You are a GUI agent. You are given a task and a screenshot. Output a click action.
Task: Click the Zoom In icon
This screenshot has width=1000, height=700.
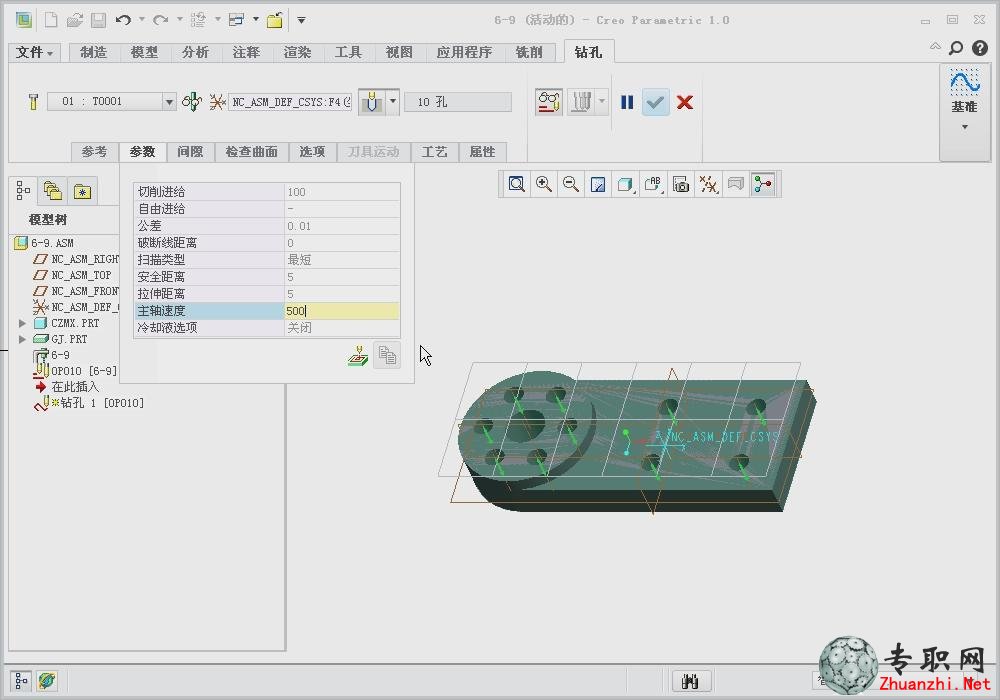[544, 185]
